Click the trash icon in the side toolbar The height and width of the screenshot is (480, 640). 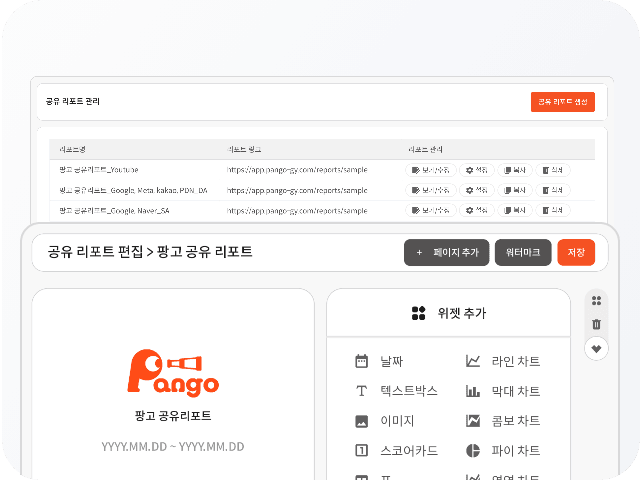(x=596, y=324)
